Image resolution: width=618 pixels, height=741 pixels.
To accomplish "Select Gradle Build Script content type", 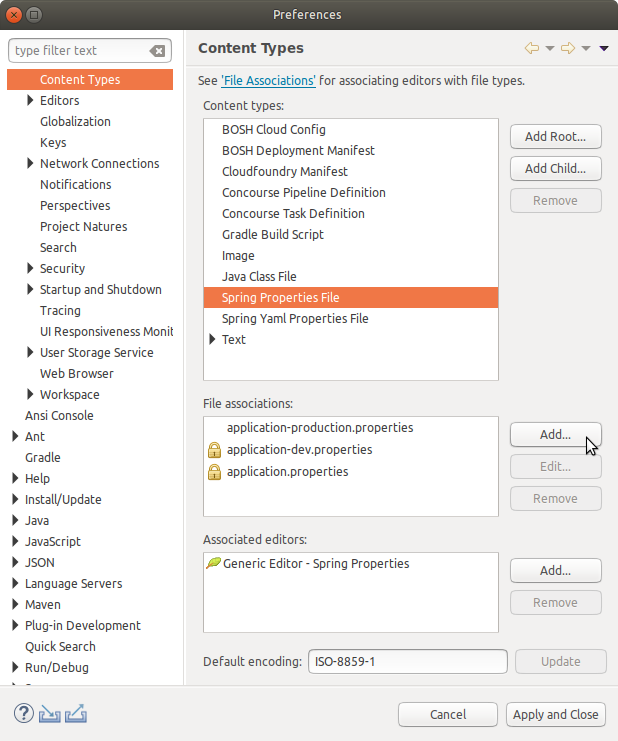I will pyautogui.click(x=272, y=235).
